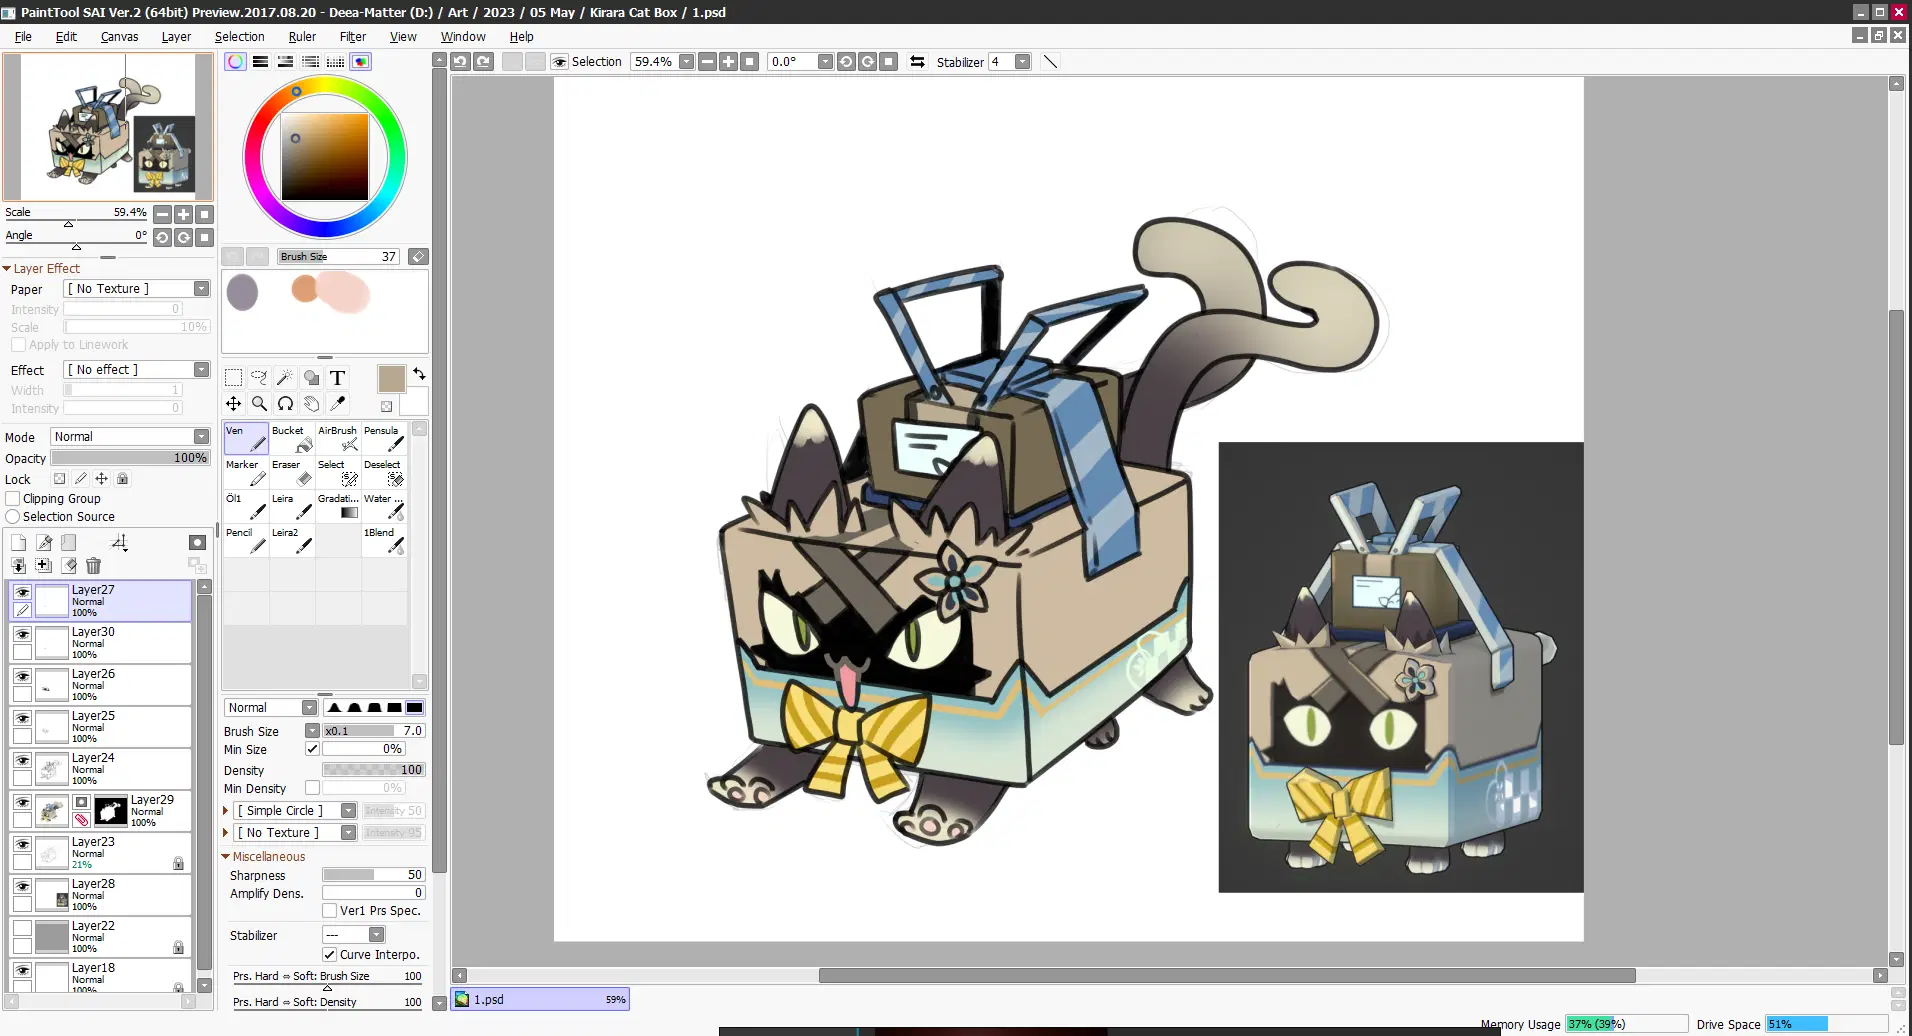
Task: Select the AirBrush tool
Action: click(x=337, y=439)
